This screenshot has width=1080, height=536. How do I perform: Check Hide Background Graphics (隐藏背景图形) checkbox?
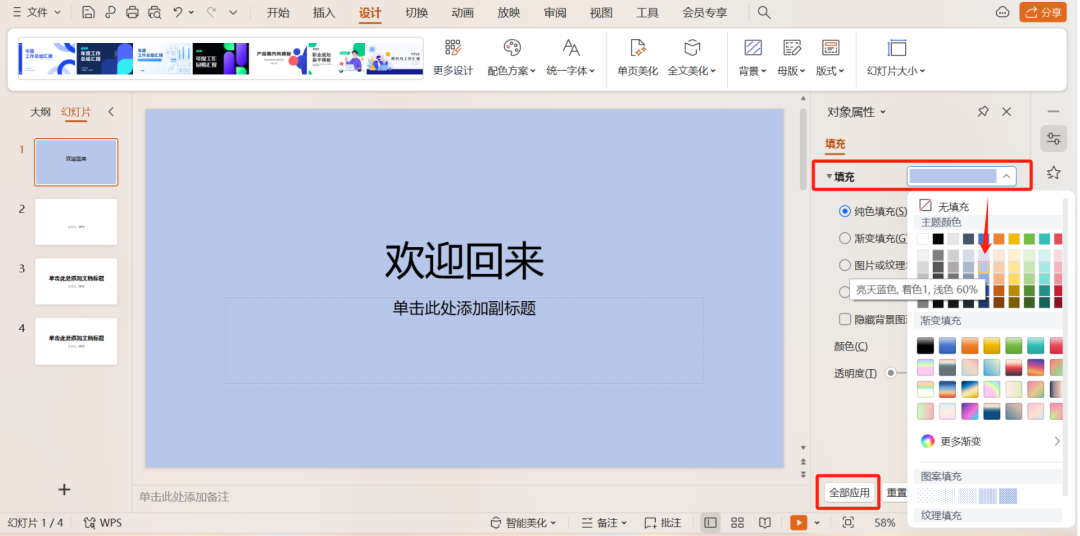(x=844, y=319)
